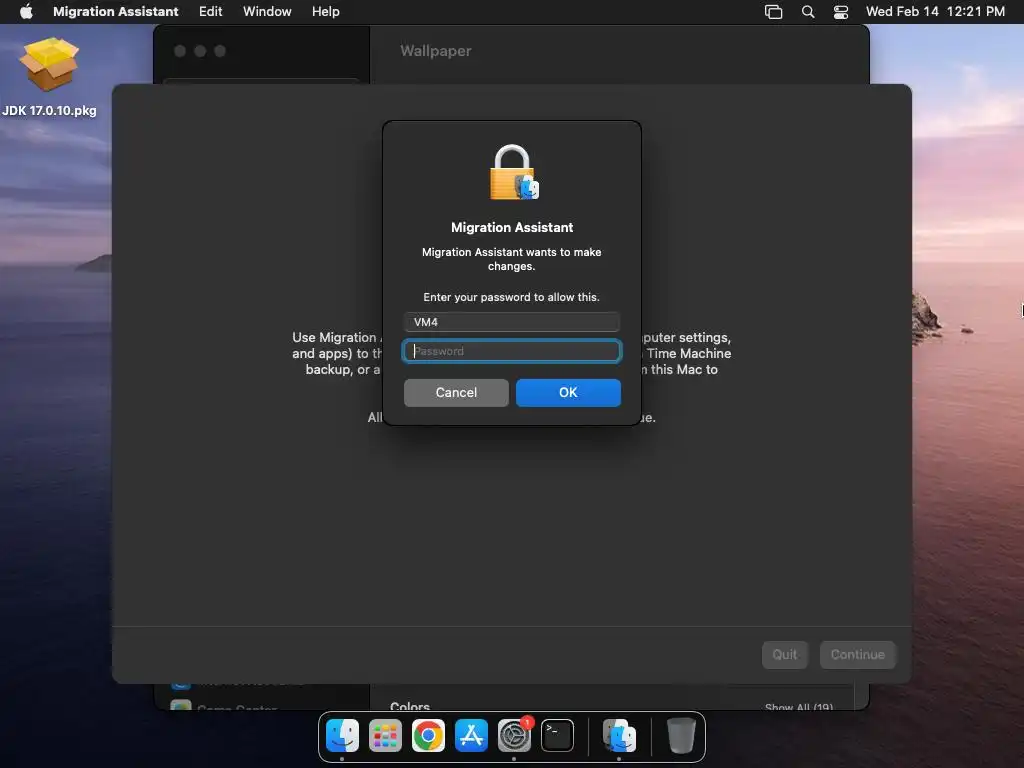
Task: Click the dimmed Continue button
Action: (x=857, y=654)
